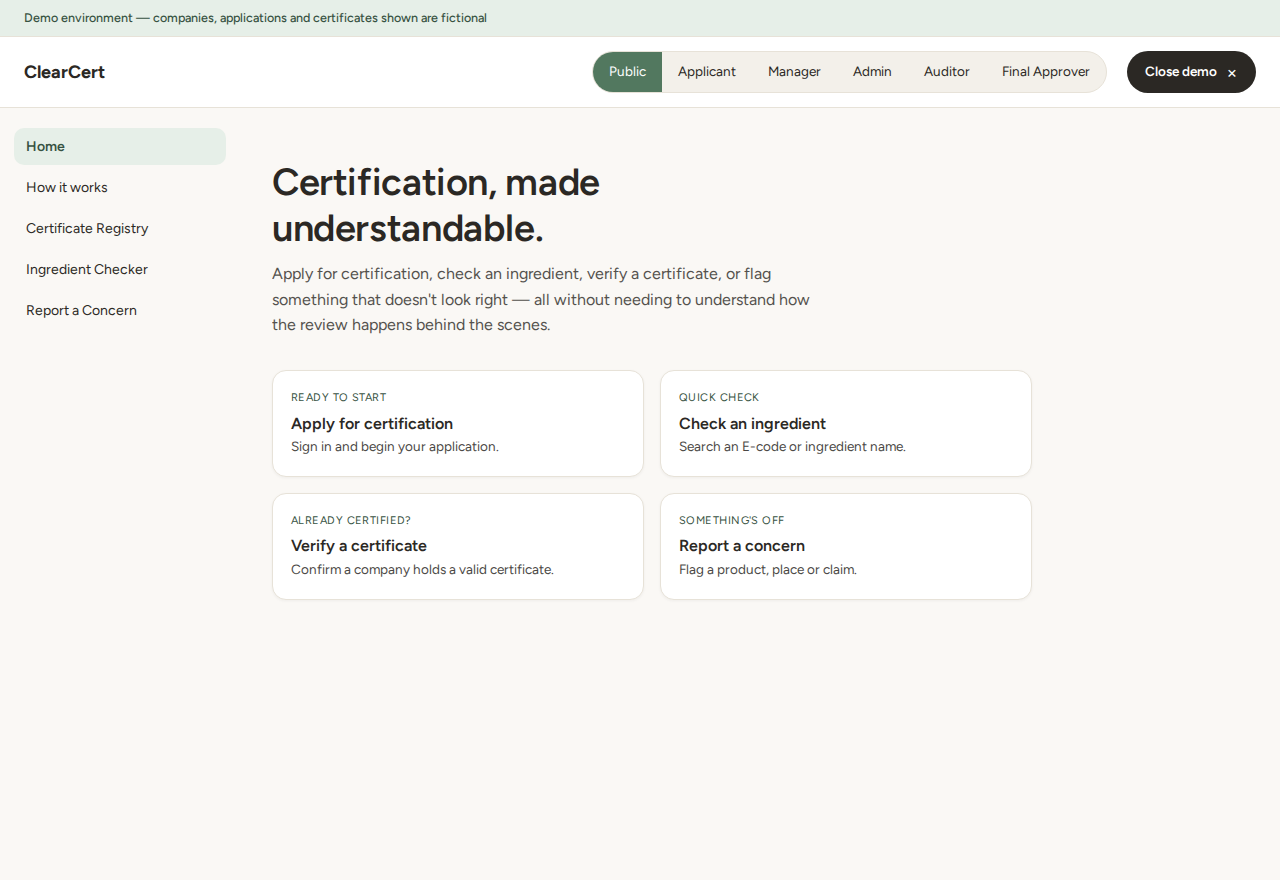Click 'Flag a product, place or claim.' text
Viewport: 1280px width, 880px height.
[x=768, y=570]
